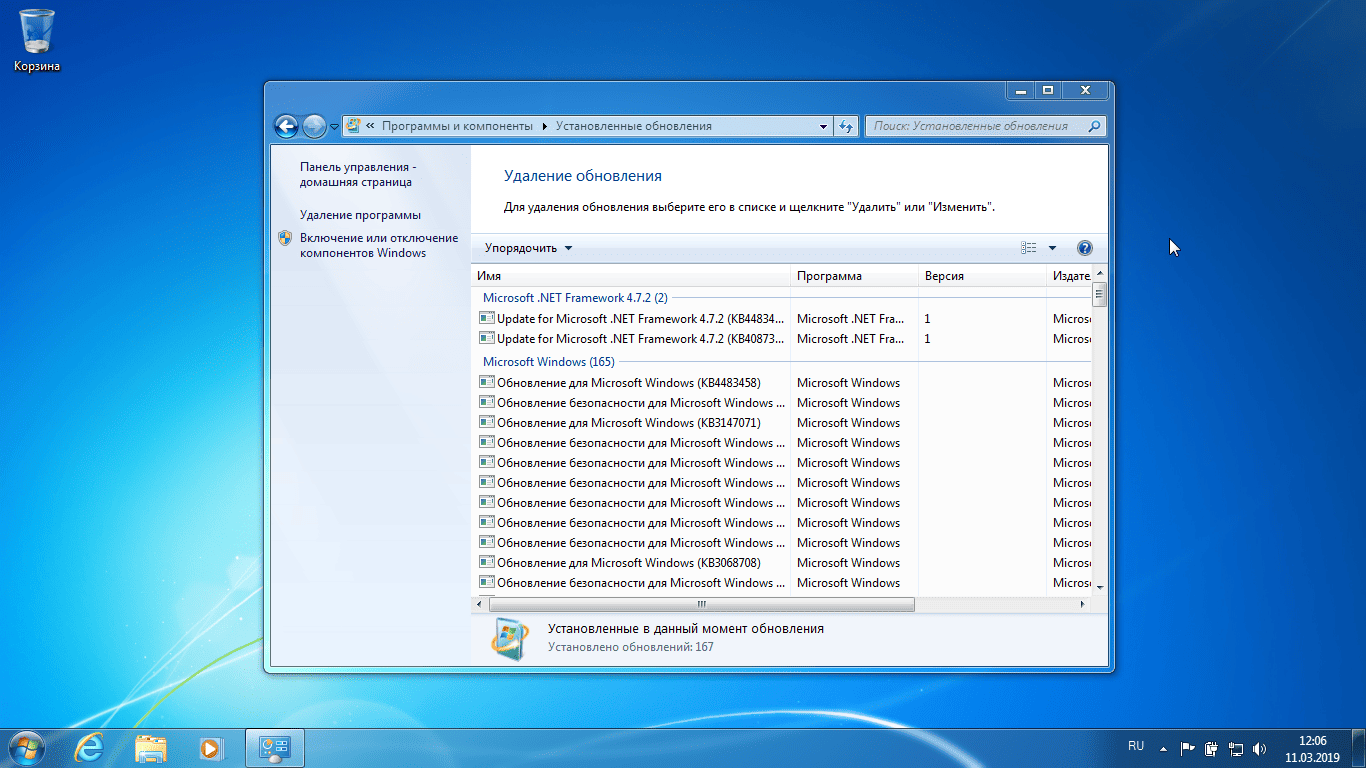Click Microsoft Windows program cell in KB4483458 row

tap(848, 382)
